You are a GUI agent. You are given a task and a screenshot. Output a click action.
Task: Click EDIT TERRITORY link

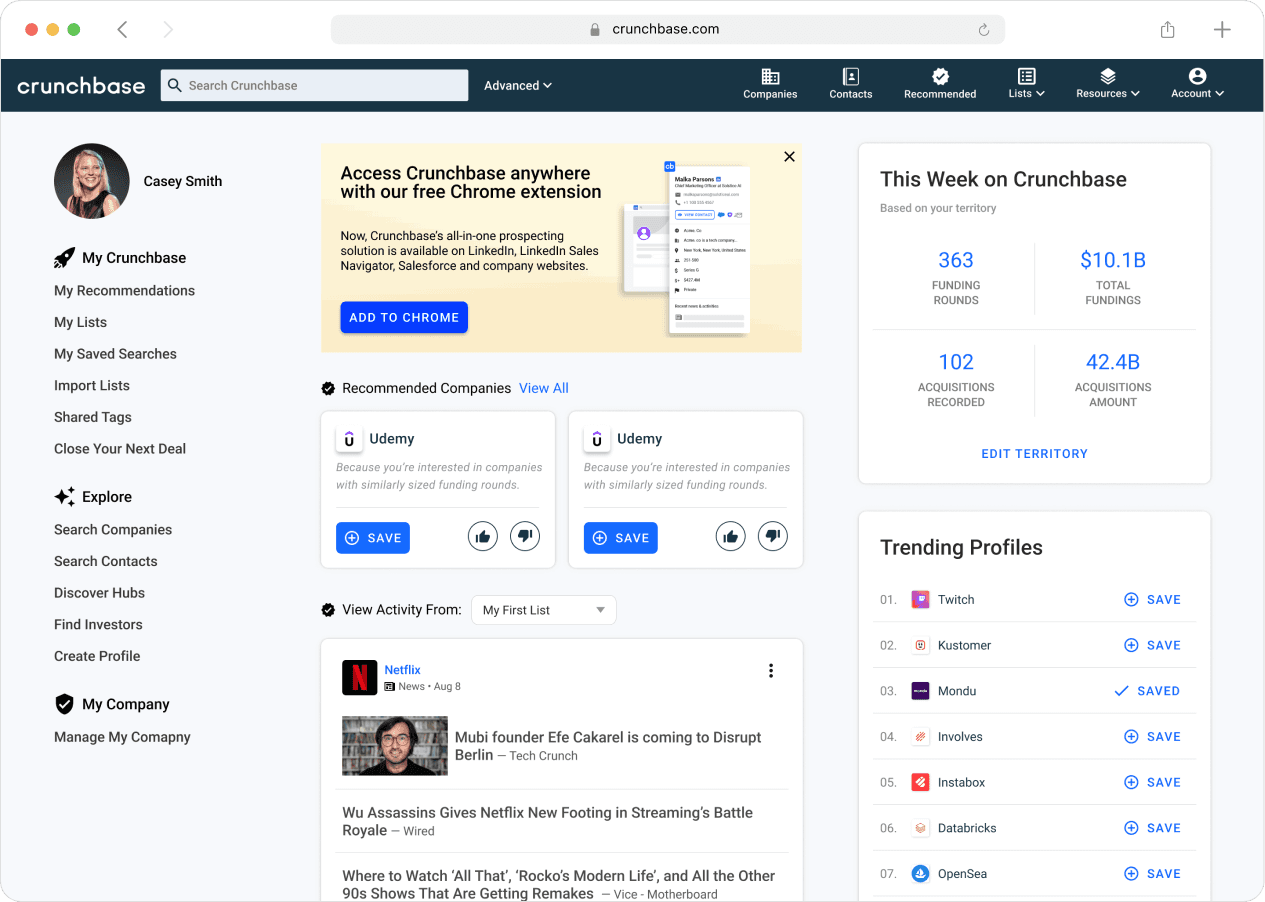click(1034, 454)
